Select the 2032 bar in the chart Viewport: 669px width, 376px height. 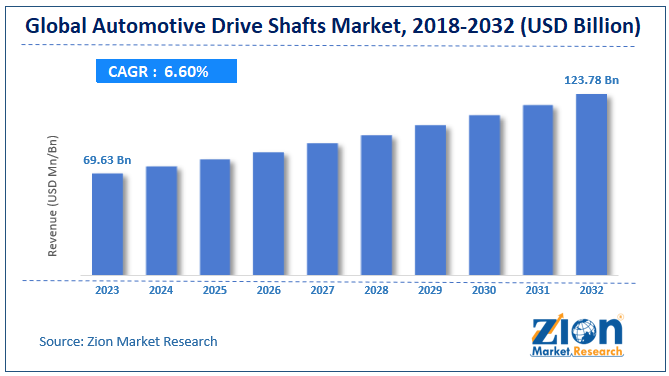591,184
